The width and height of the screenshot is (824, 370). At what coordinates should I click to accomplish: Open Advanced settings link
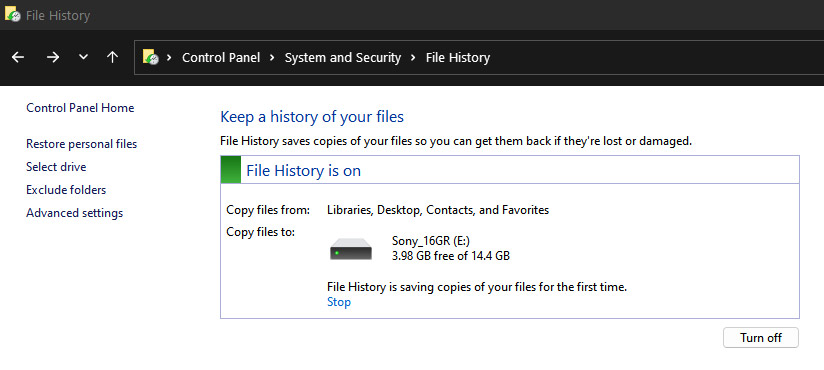coord(75,213)
